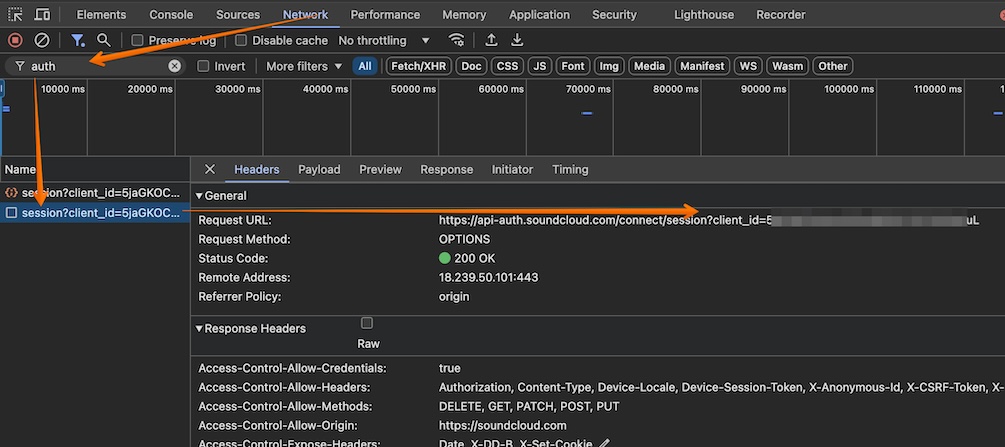
Task: Open the Payload tab
Action: pos(319,169)
